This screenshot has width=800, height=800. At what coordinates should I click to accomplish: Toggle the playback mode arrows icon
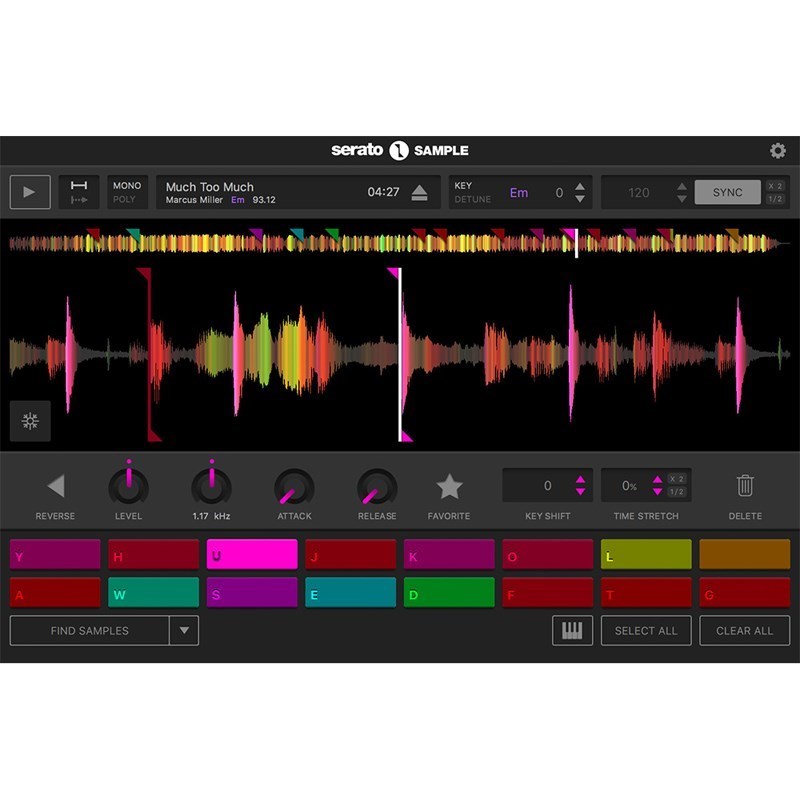coord(79,192)
